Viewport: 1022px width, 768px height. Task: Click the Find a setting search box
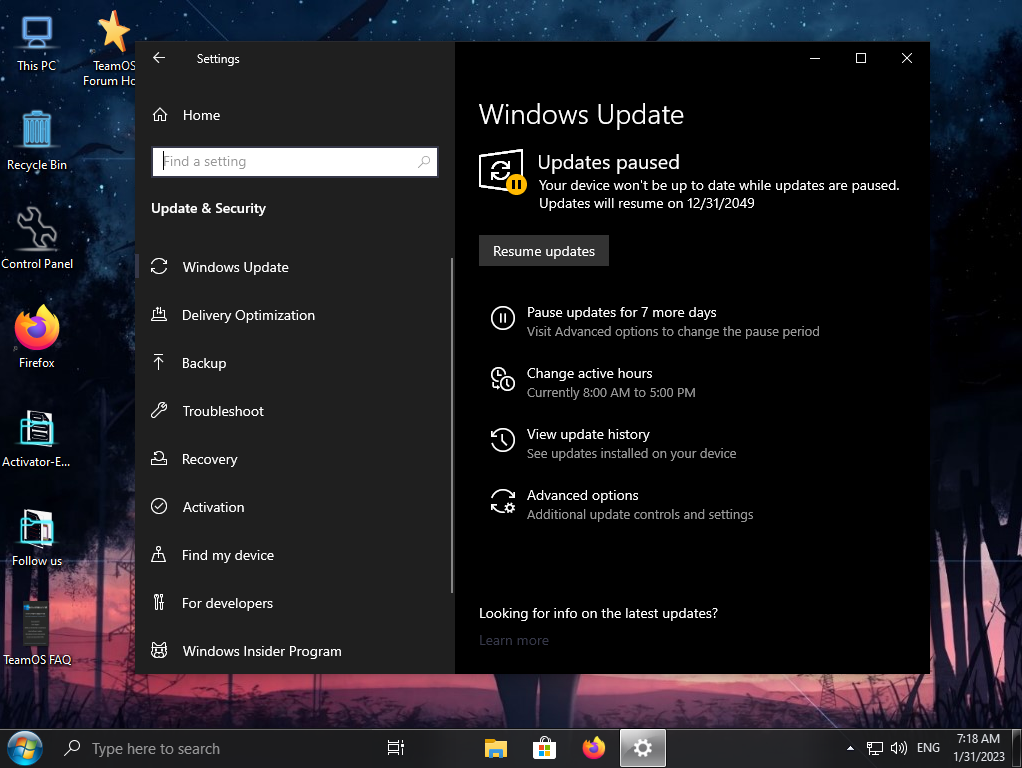click(x=295, y=162)
